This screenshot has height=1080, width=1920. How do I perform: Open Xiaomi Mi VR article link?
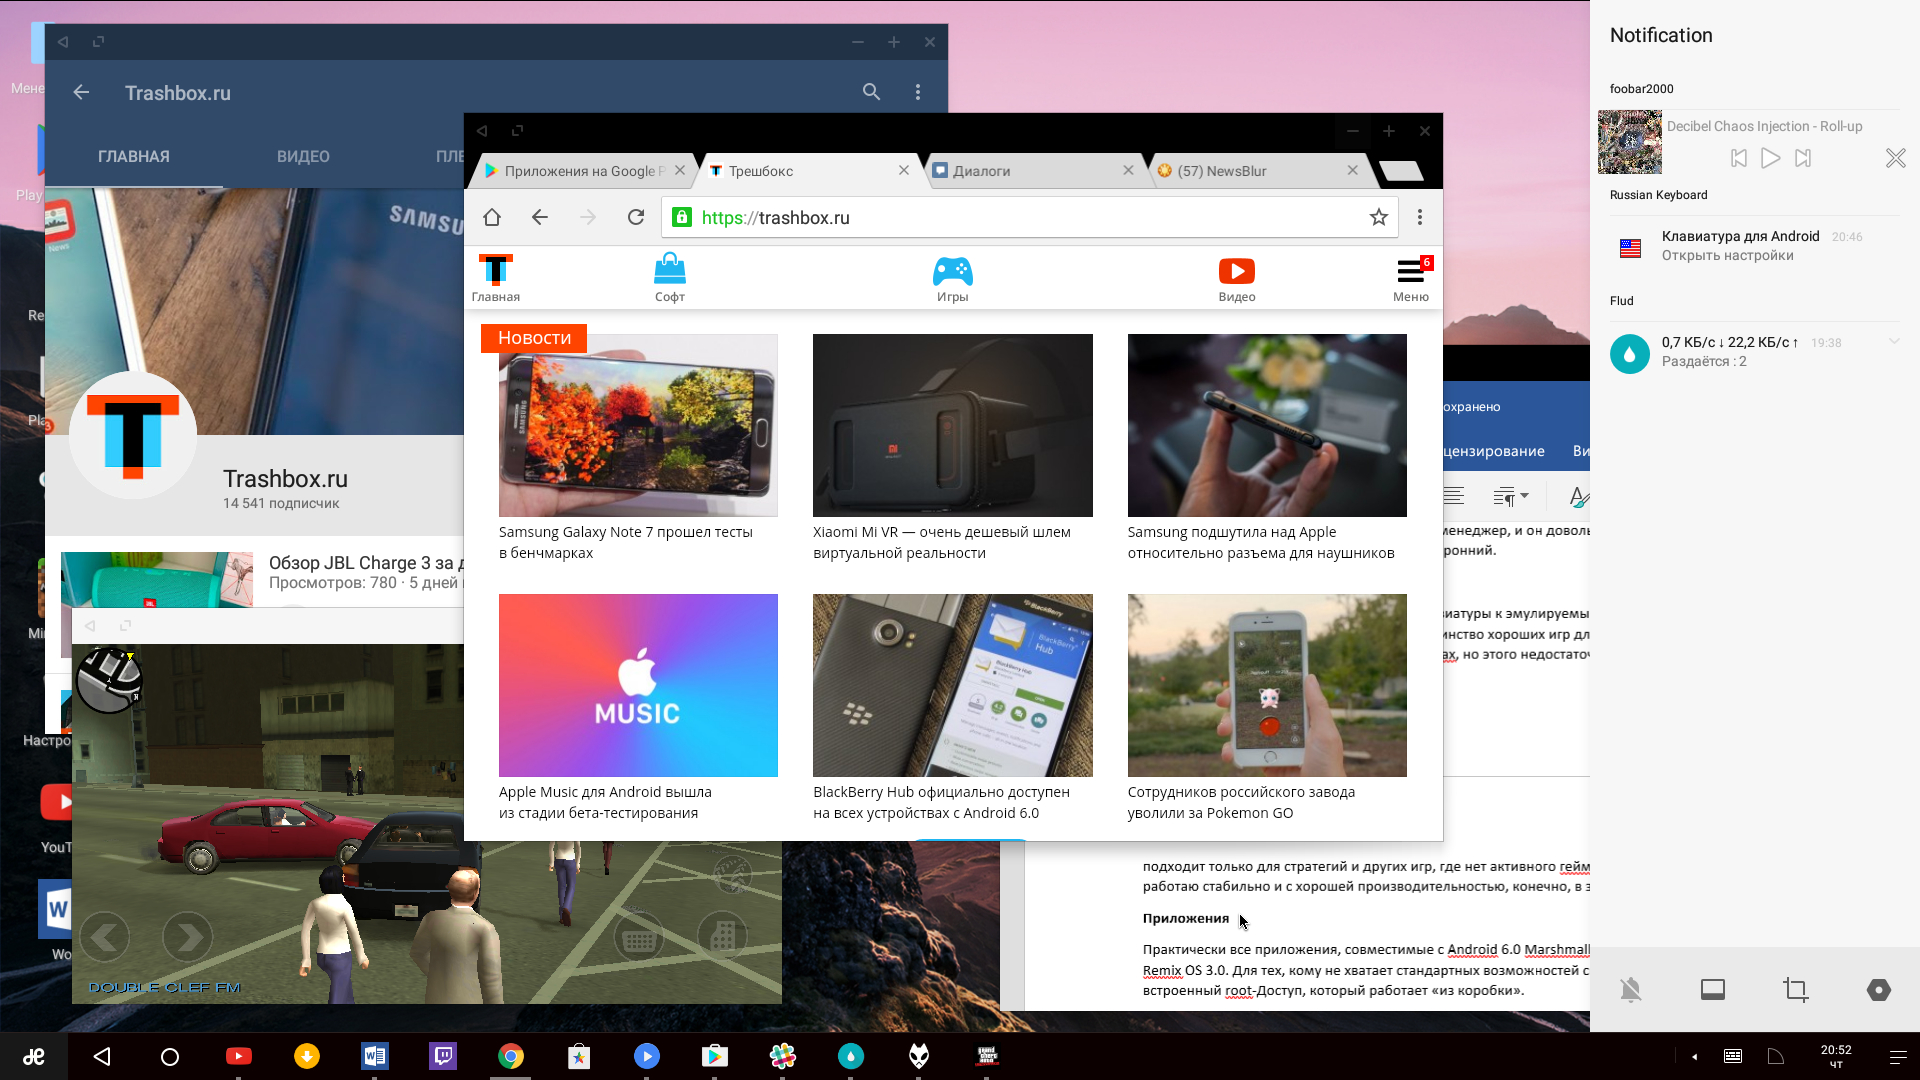point(941,542)
